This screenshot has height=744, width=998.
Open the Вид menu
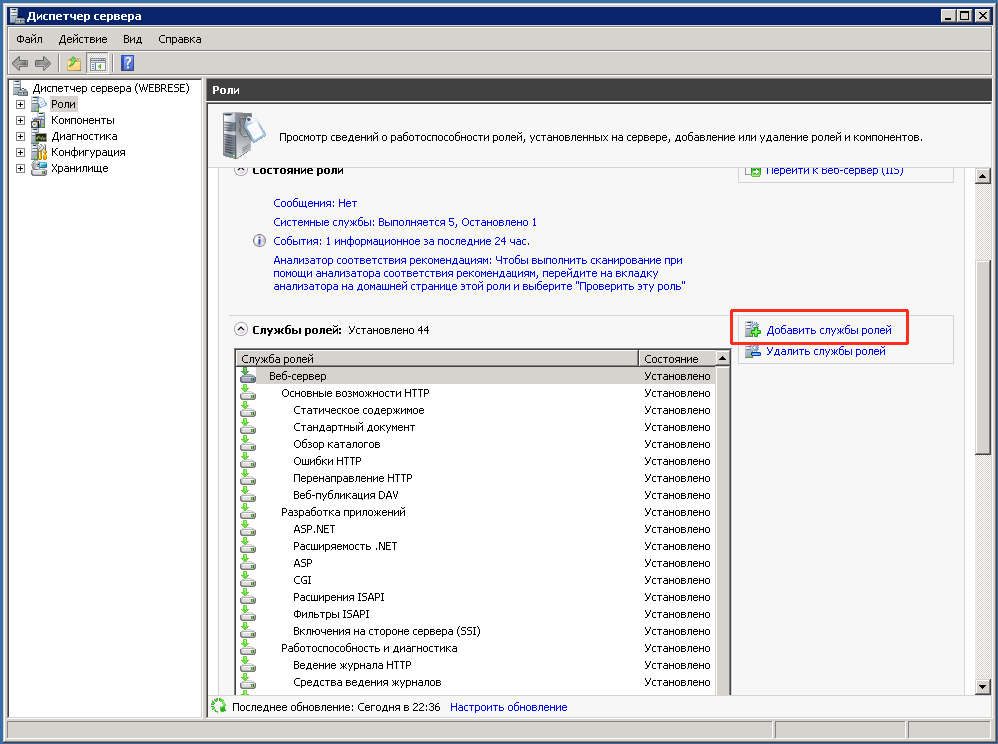pos(132,39)
